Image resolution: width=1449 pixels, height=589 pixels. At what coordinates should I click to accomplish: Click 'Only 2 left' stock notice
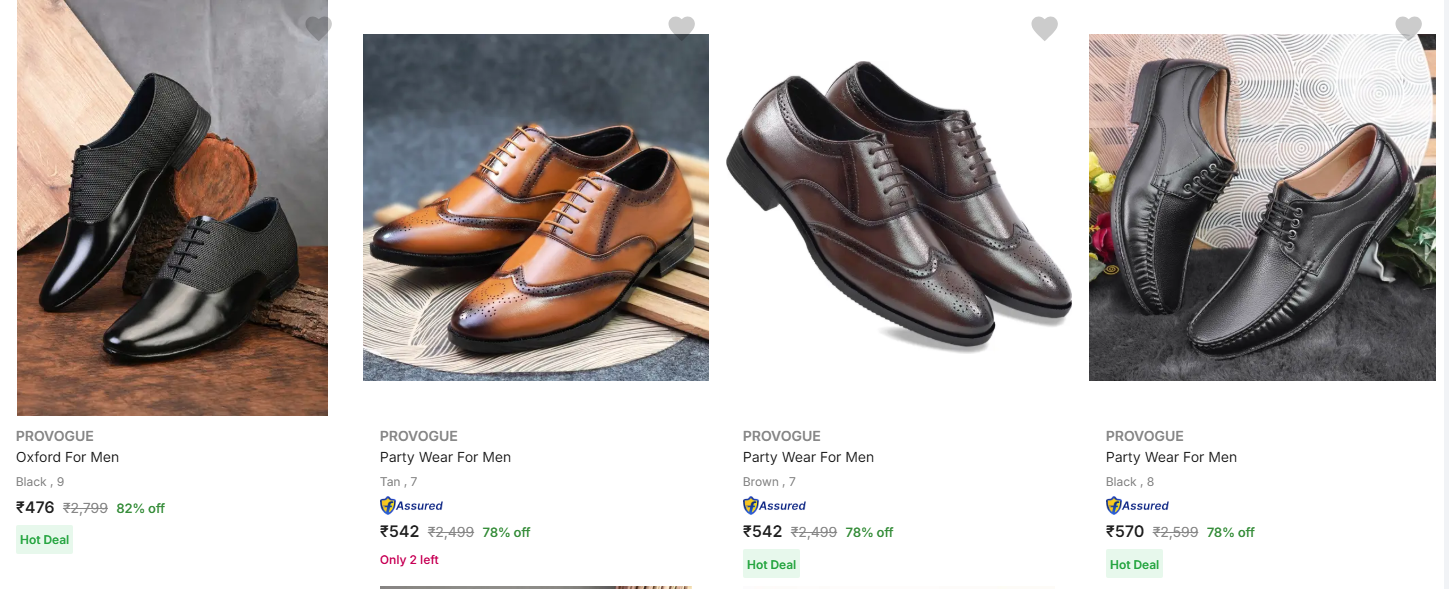[x=409, y=560]
